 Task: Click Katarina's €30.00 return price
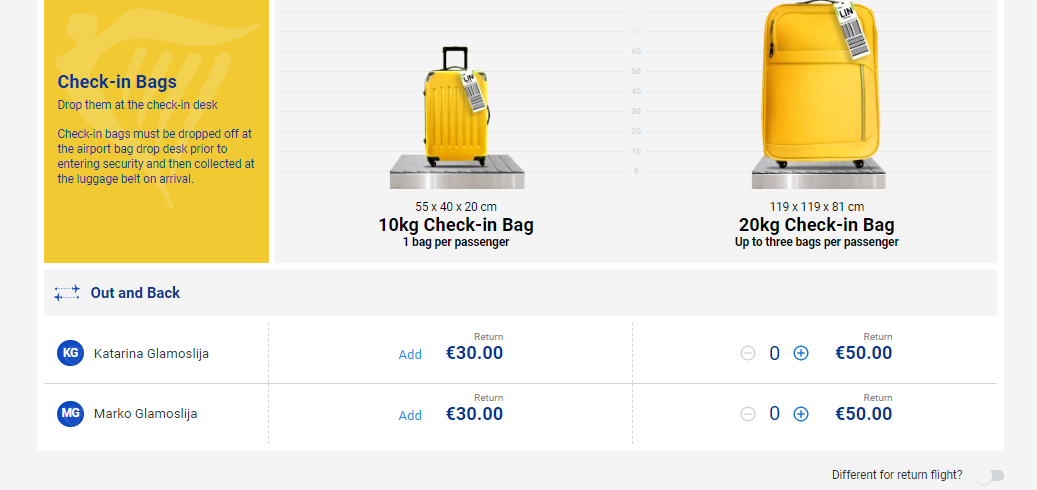pos(474,353)
